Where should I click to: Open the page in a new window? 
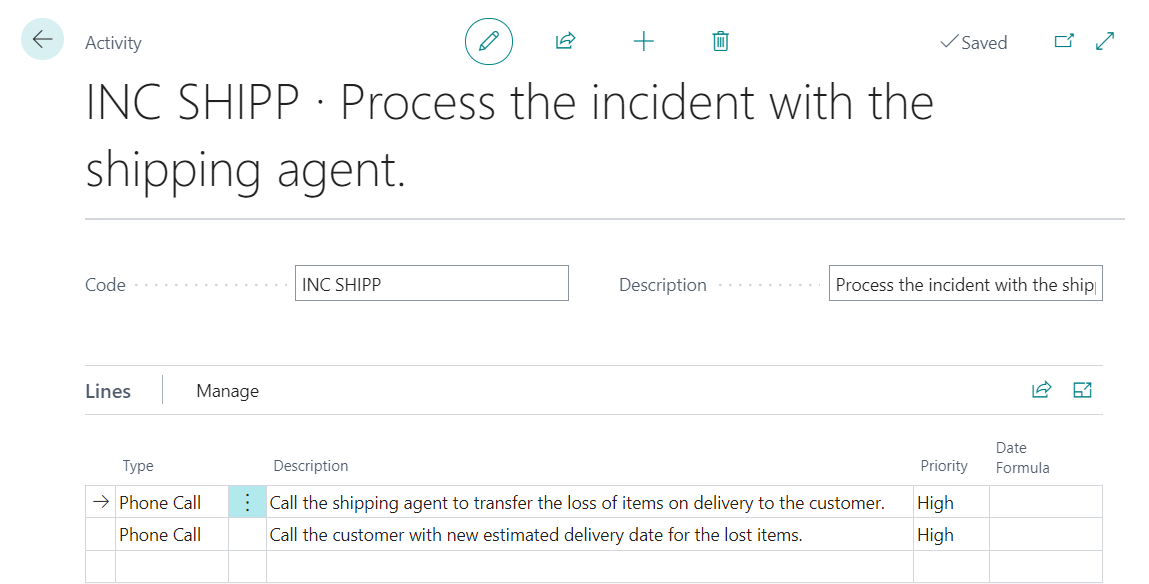point(1064,41)
